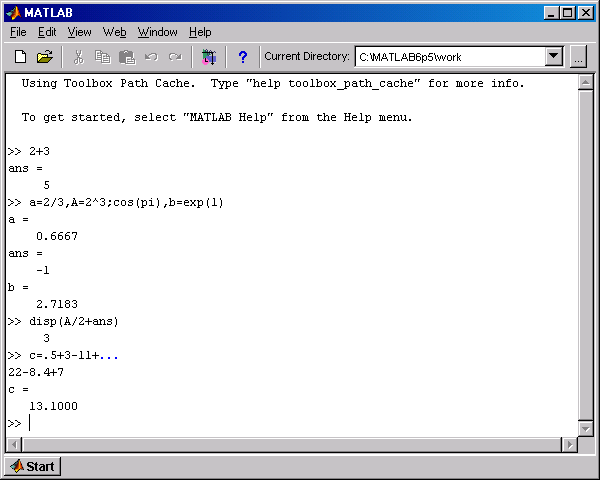600x480 pixels.
Task: Open the View menu
Action: pos(80,32)
